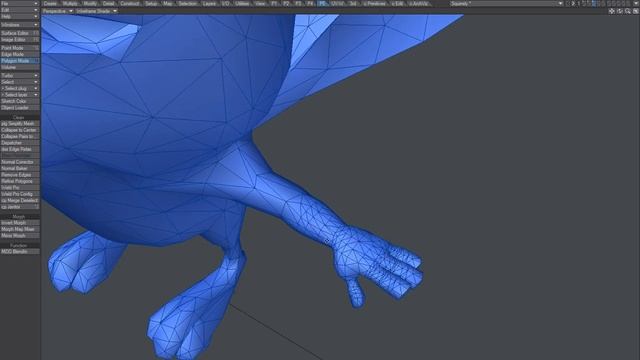Viewport: 640px width, 360px height.
Task: Open the Wireframe Shade display dropdown
Action: [96, 11]
